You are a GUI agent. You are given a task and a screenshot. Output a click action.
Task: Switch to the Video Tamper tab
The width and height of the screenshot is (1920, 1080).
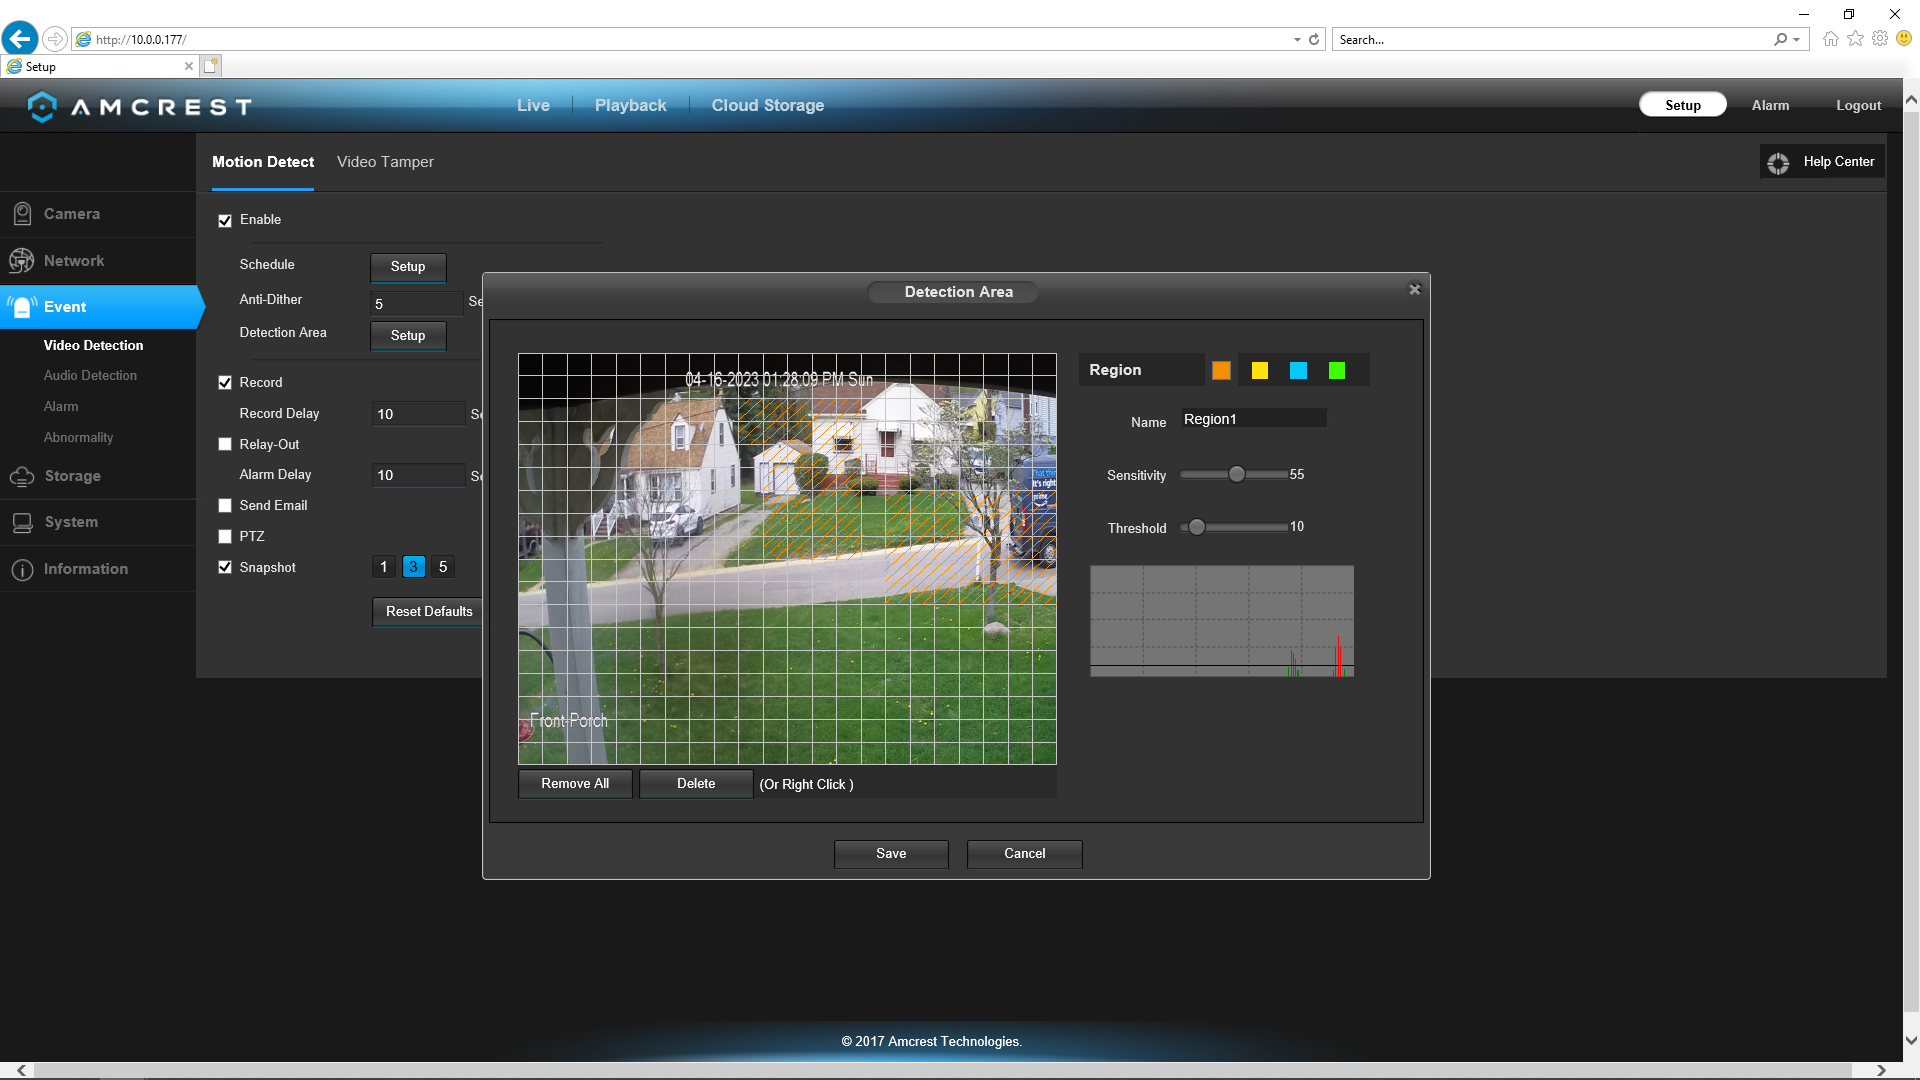[385, 162]
